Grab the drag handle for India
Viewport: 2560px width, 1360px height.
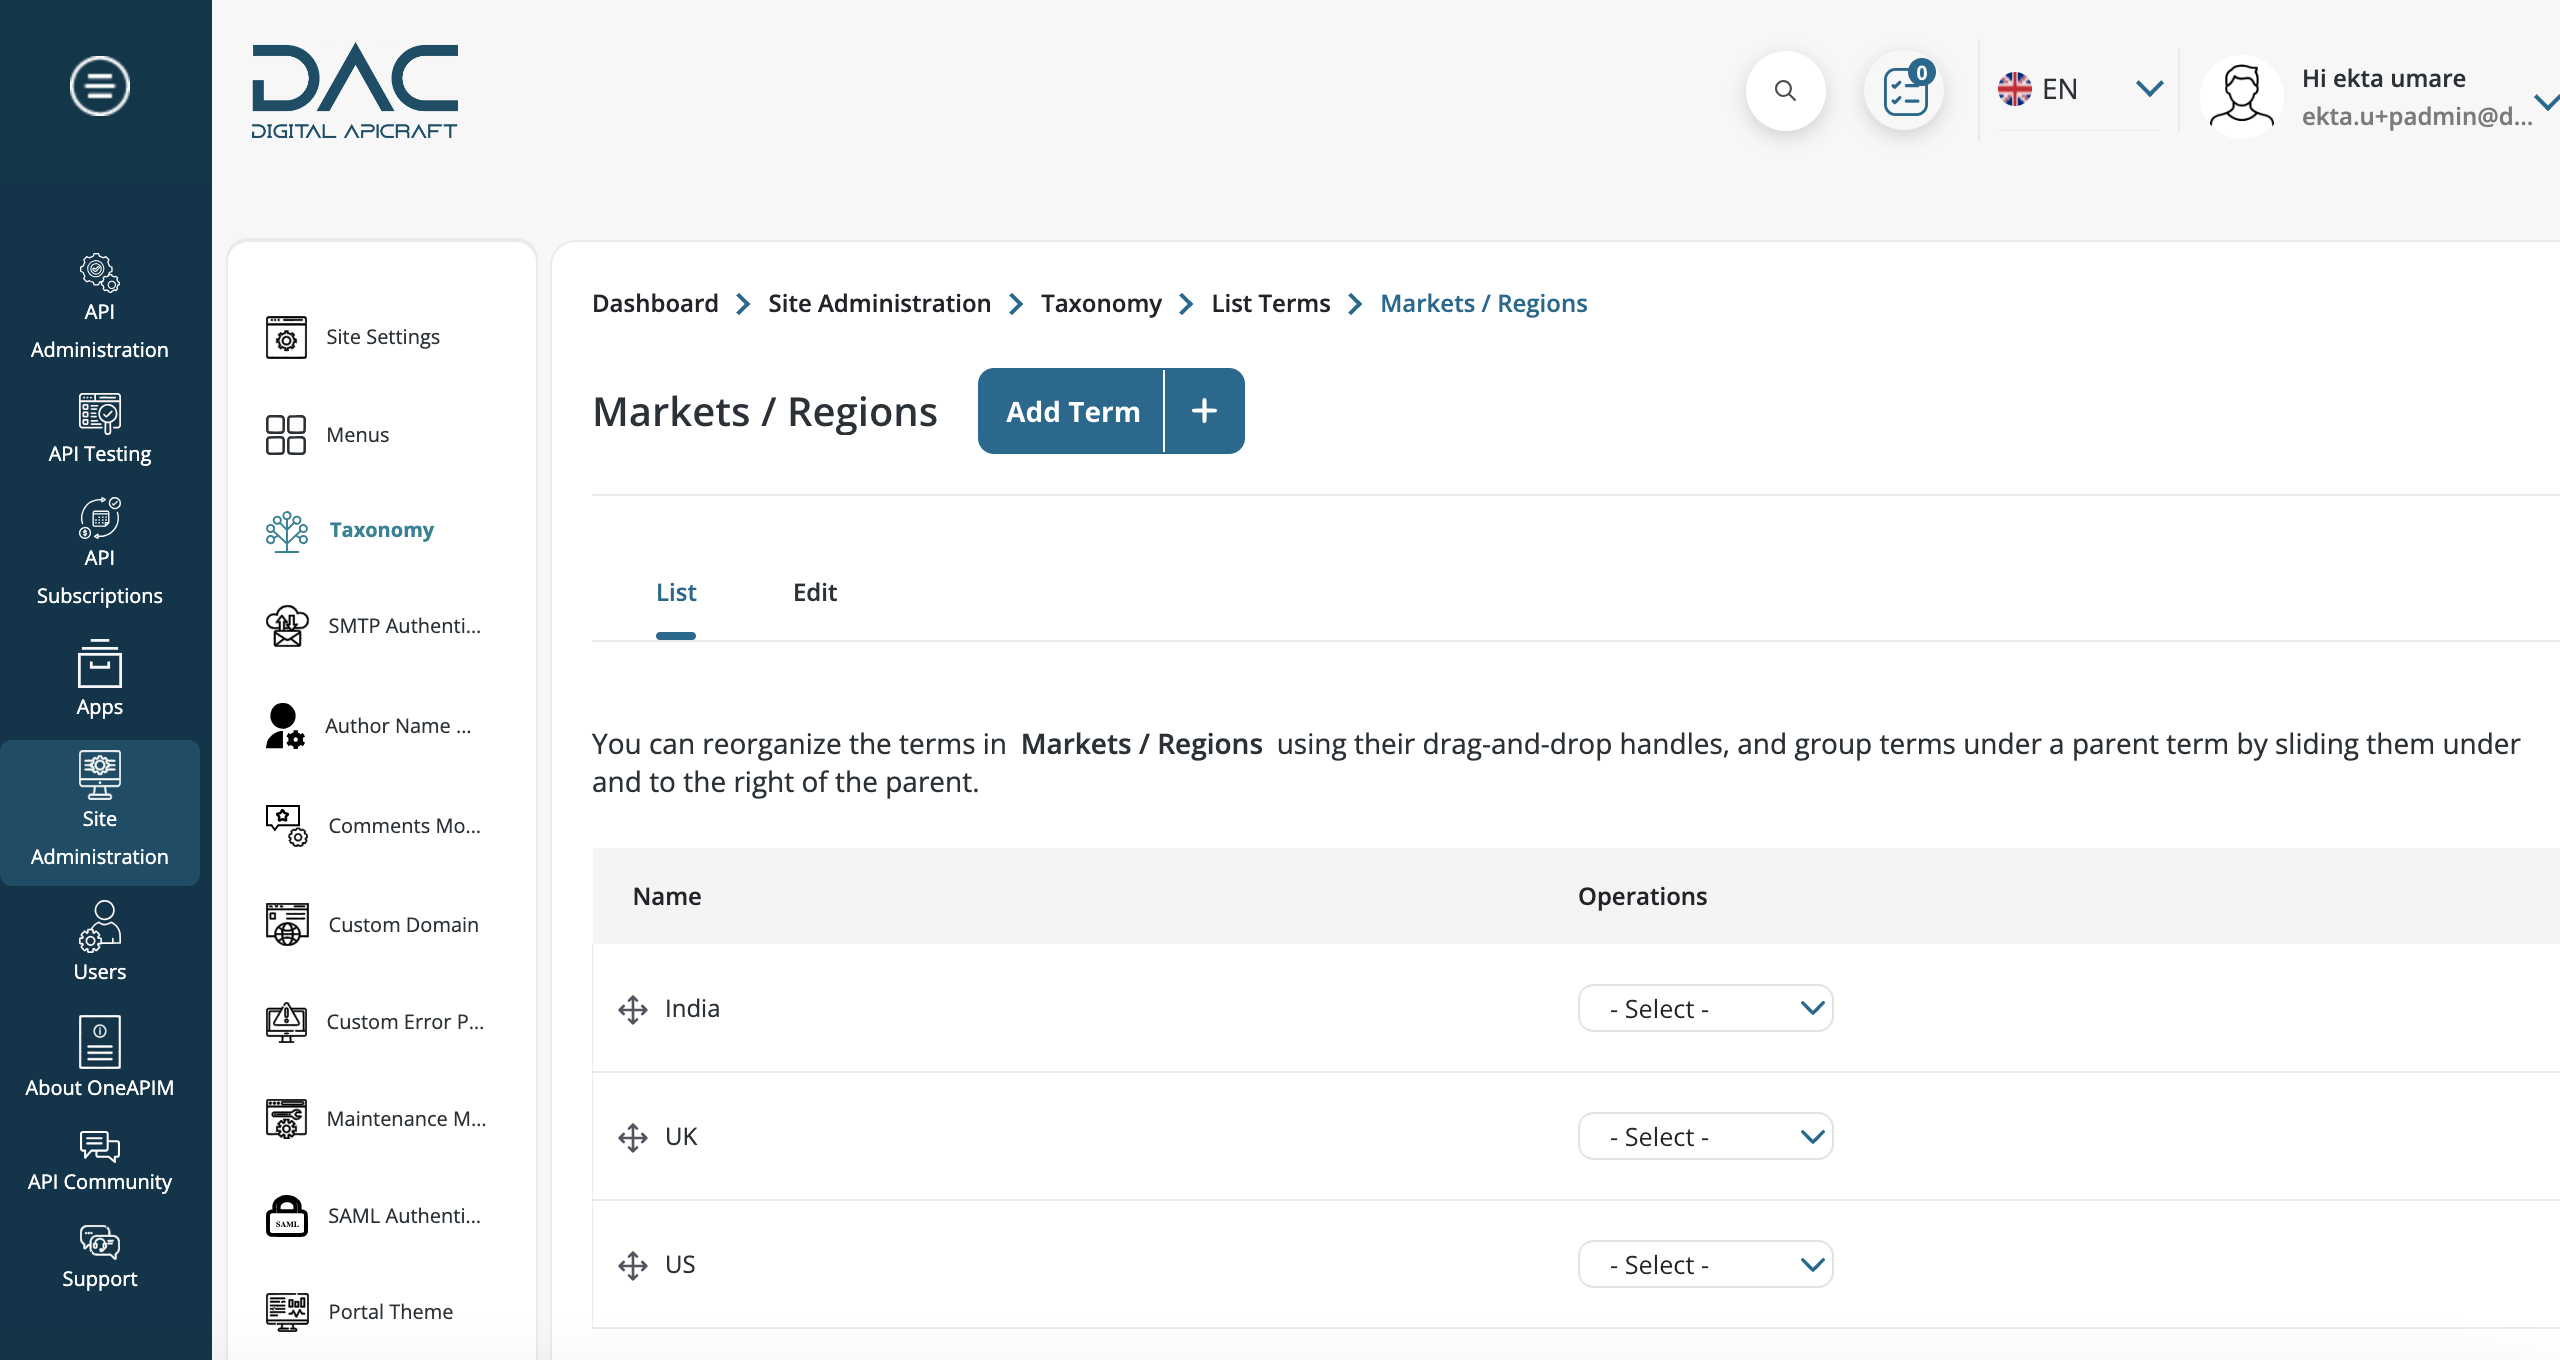[633, 1010]
